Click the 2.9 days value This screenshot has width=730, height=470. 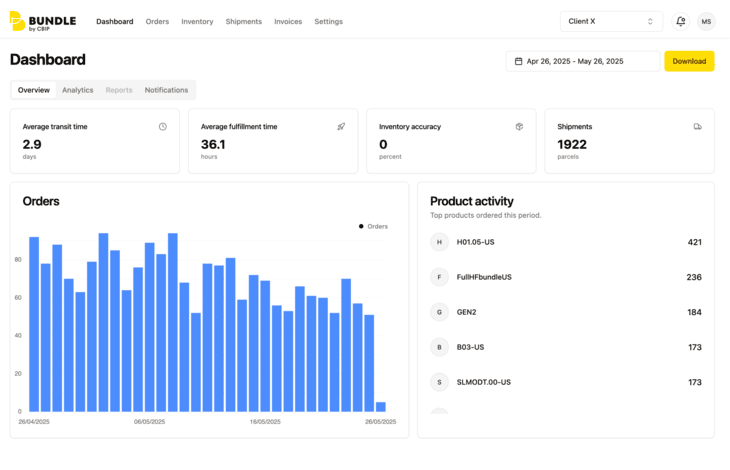32,145
